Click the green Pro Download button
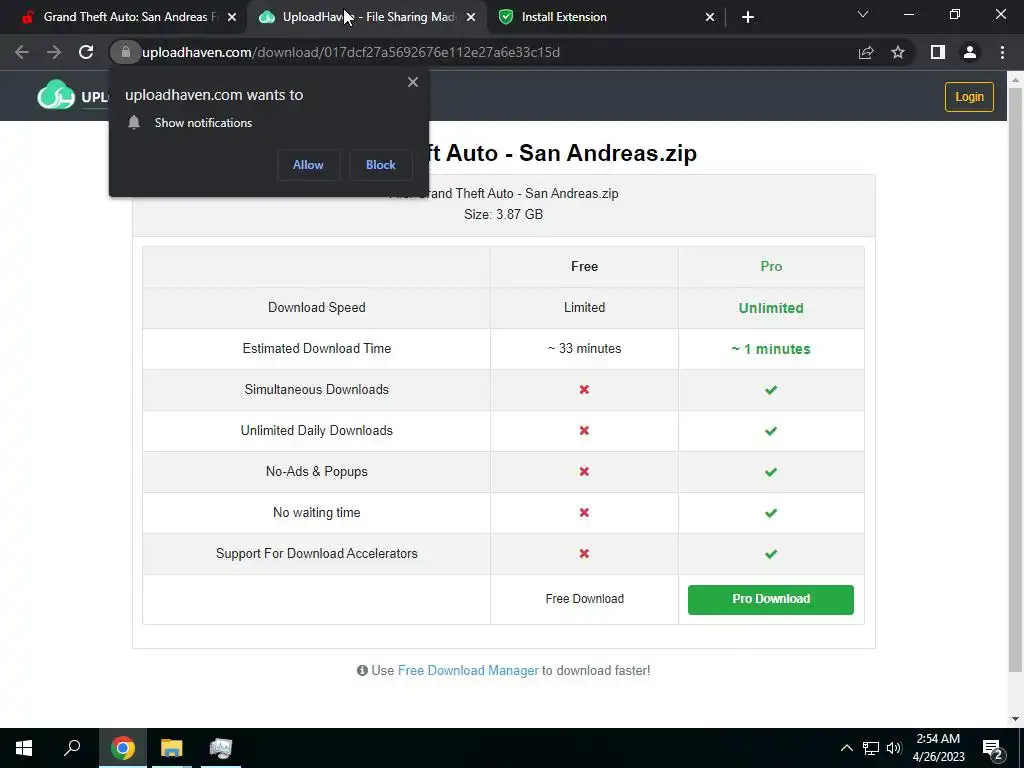 point(771,599)
